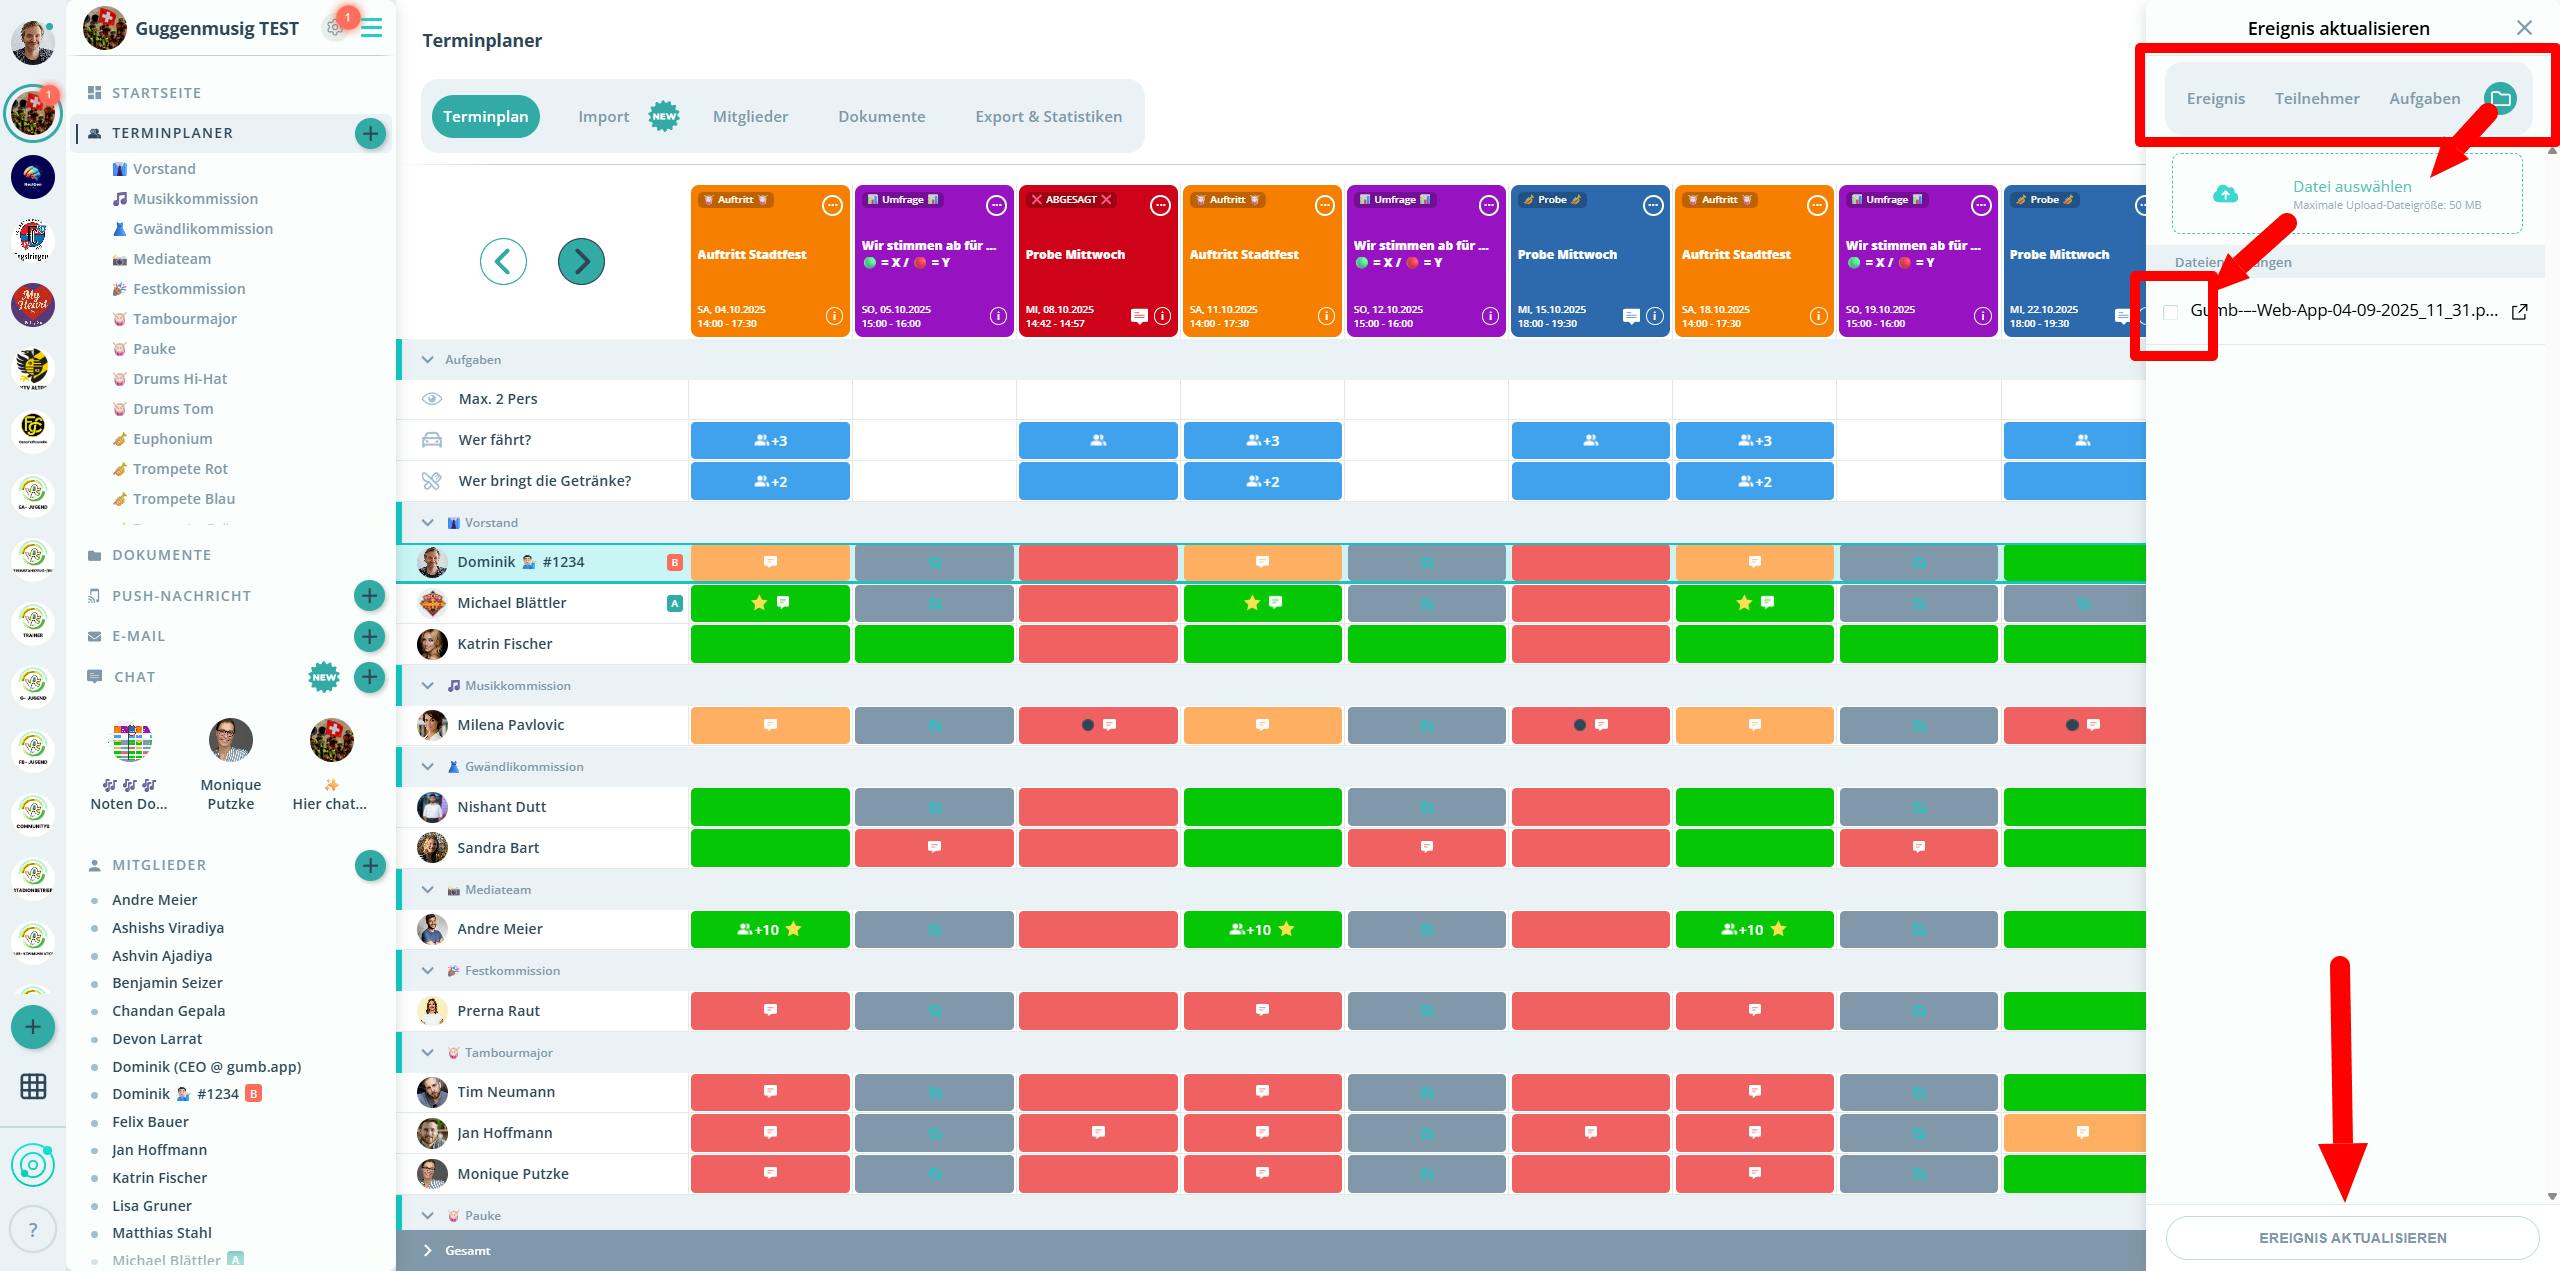Tick the checkbox beside the Gumb Web-App file
The height and width of the screenshot is (1271, 2560).
tap(2170, 312)
